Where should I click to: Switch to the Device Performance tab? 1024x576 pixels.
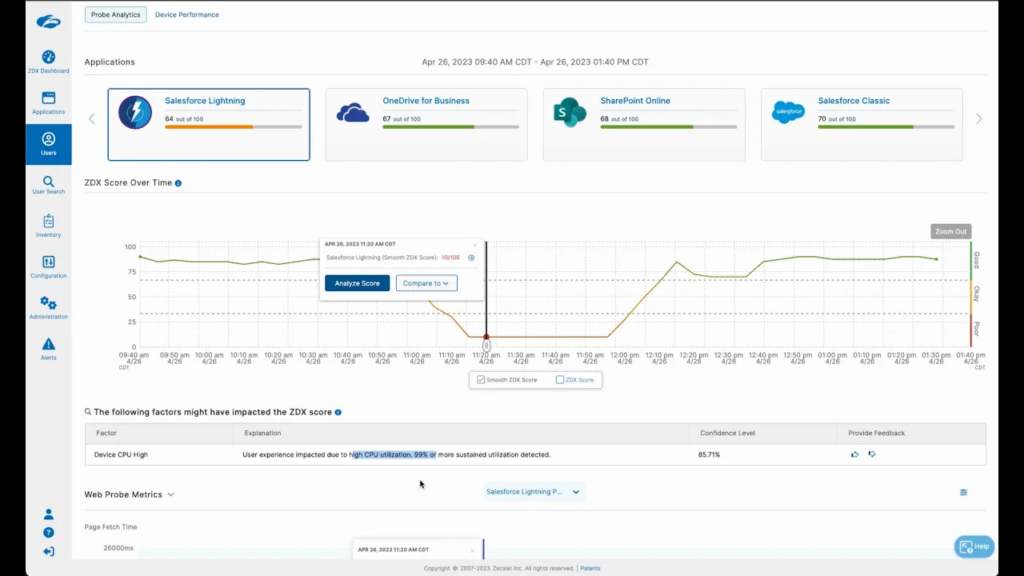tap(187, 14)
